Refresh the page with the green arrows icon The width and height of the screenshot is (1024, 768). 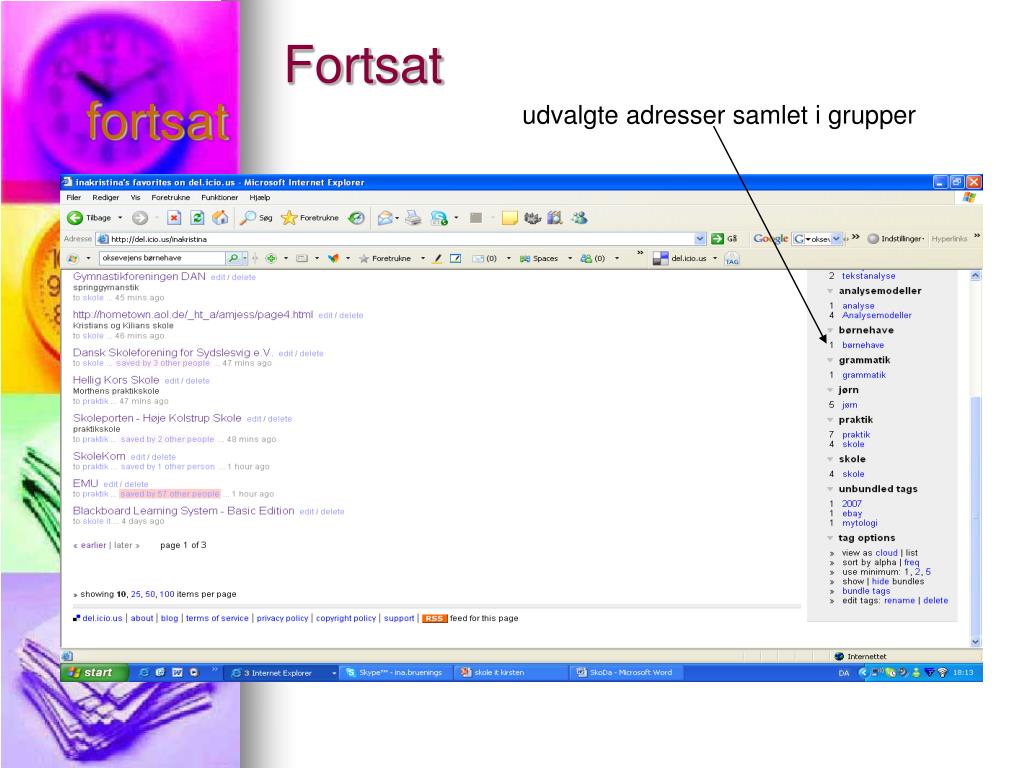point(197,218)
